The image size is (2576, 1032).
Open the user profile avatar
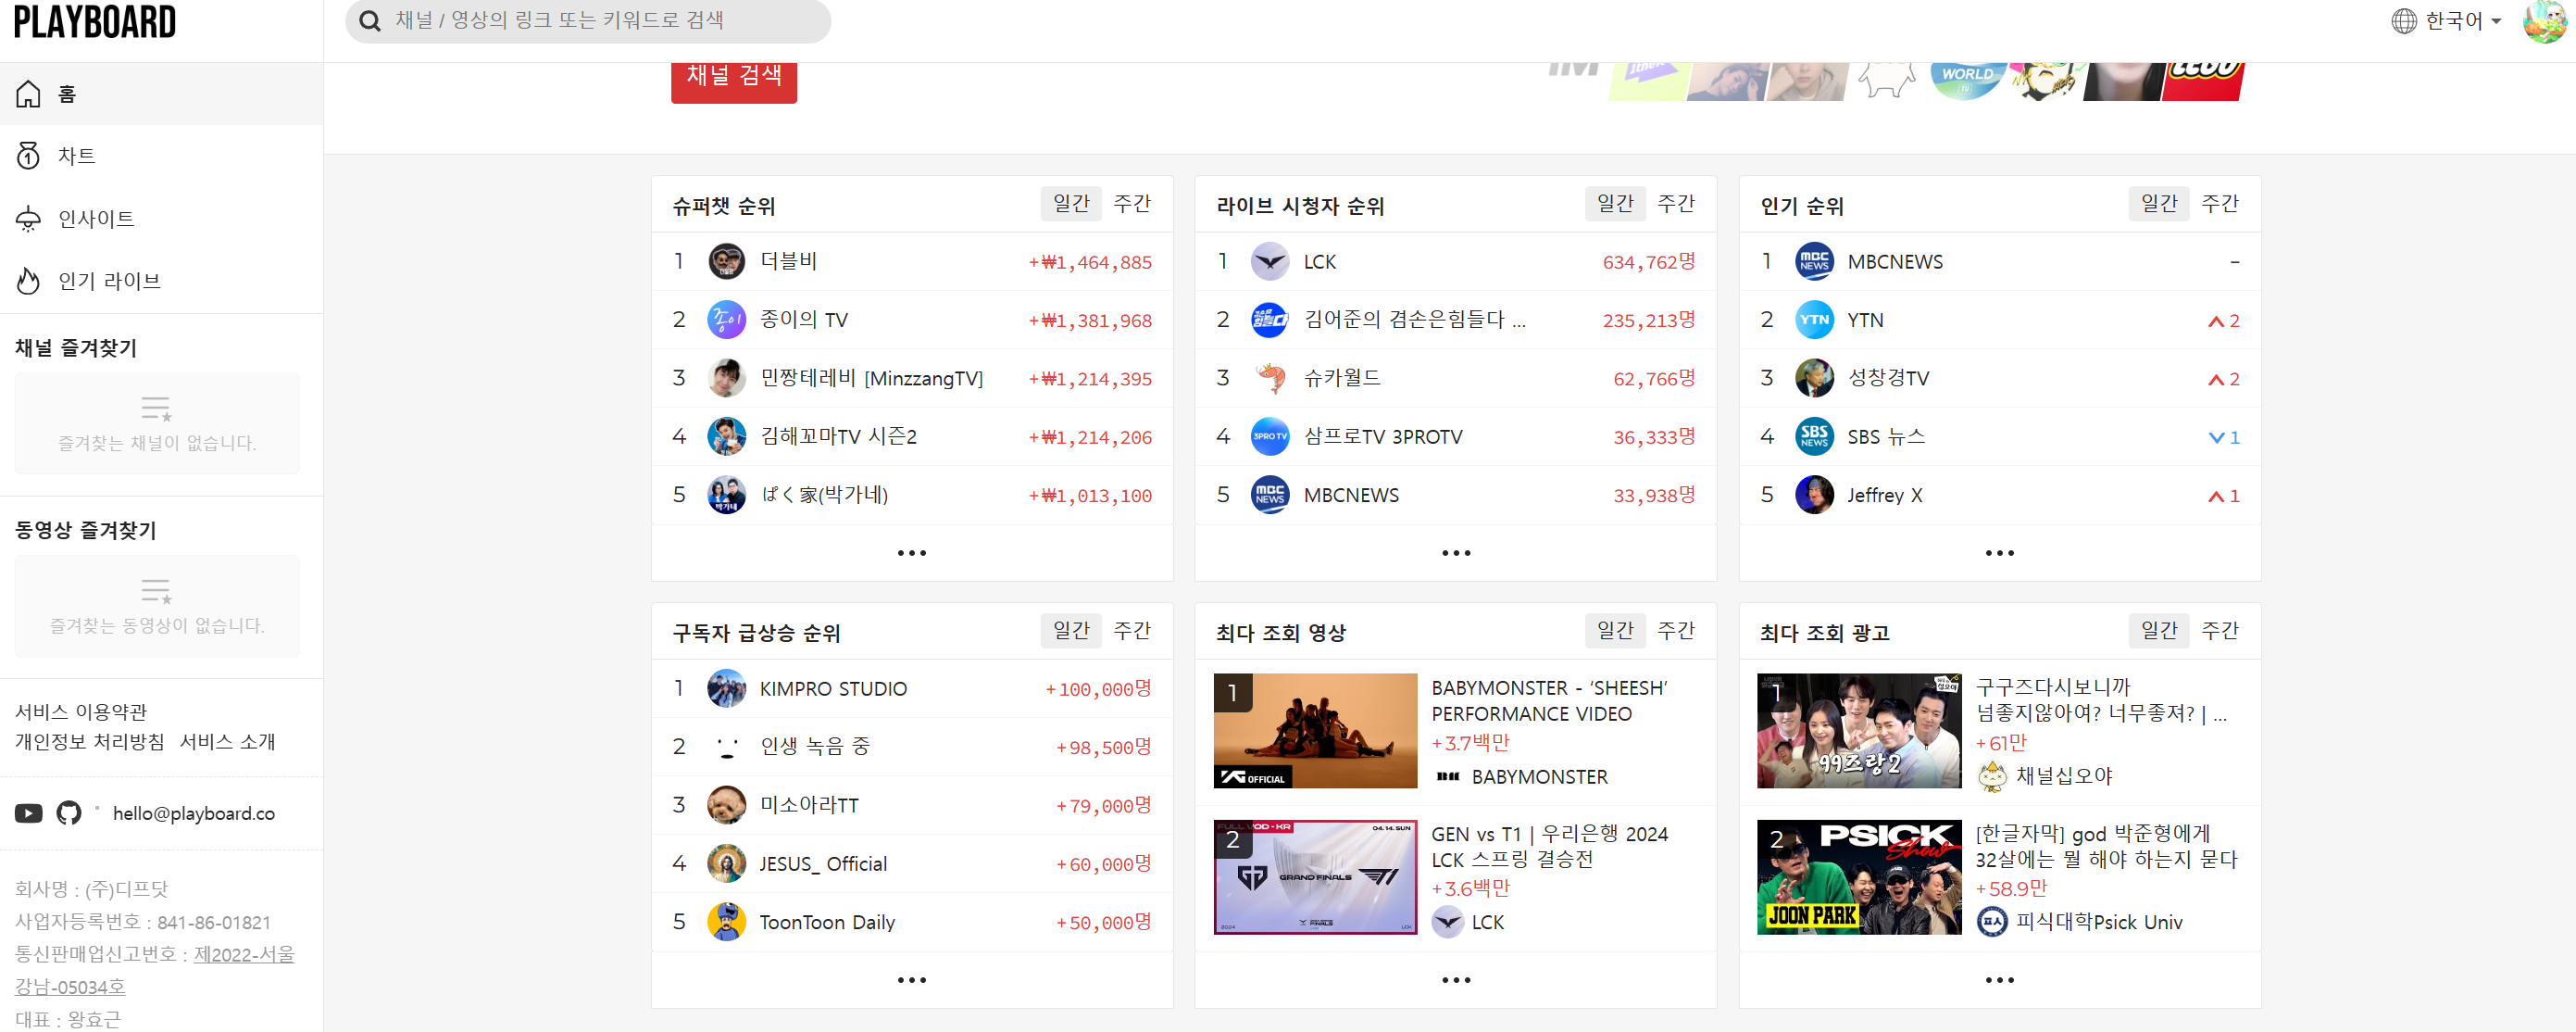tap(2544, 21)
